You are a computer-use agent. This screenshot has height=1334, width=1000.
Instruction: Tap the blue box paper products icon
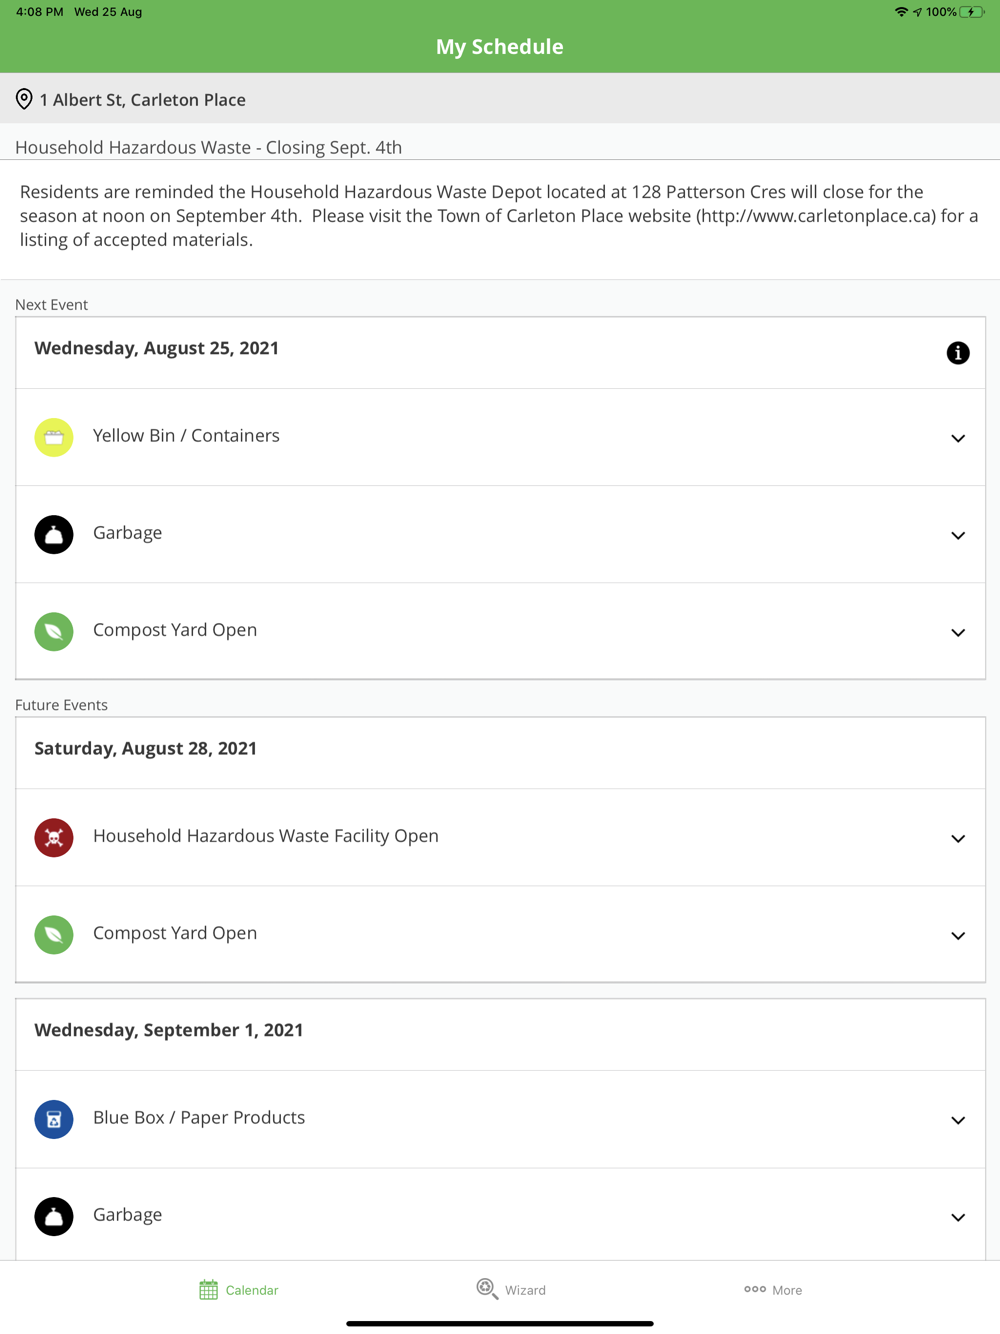(54, 1119)
